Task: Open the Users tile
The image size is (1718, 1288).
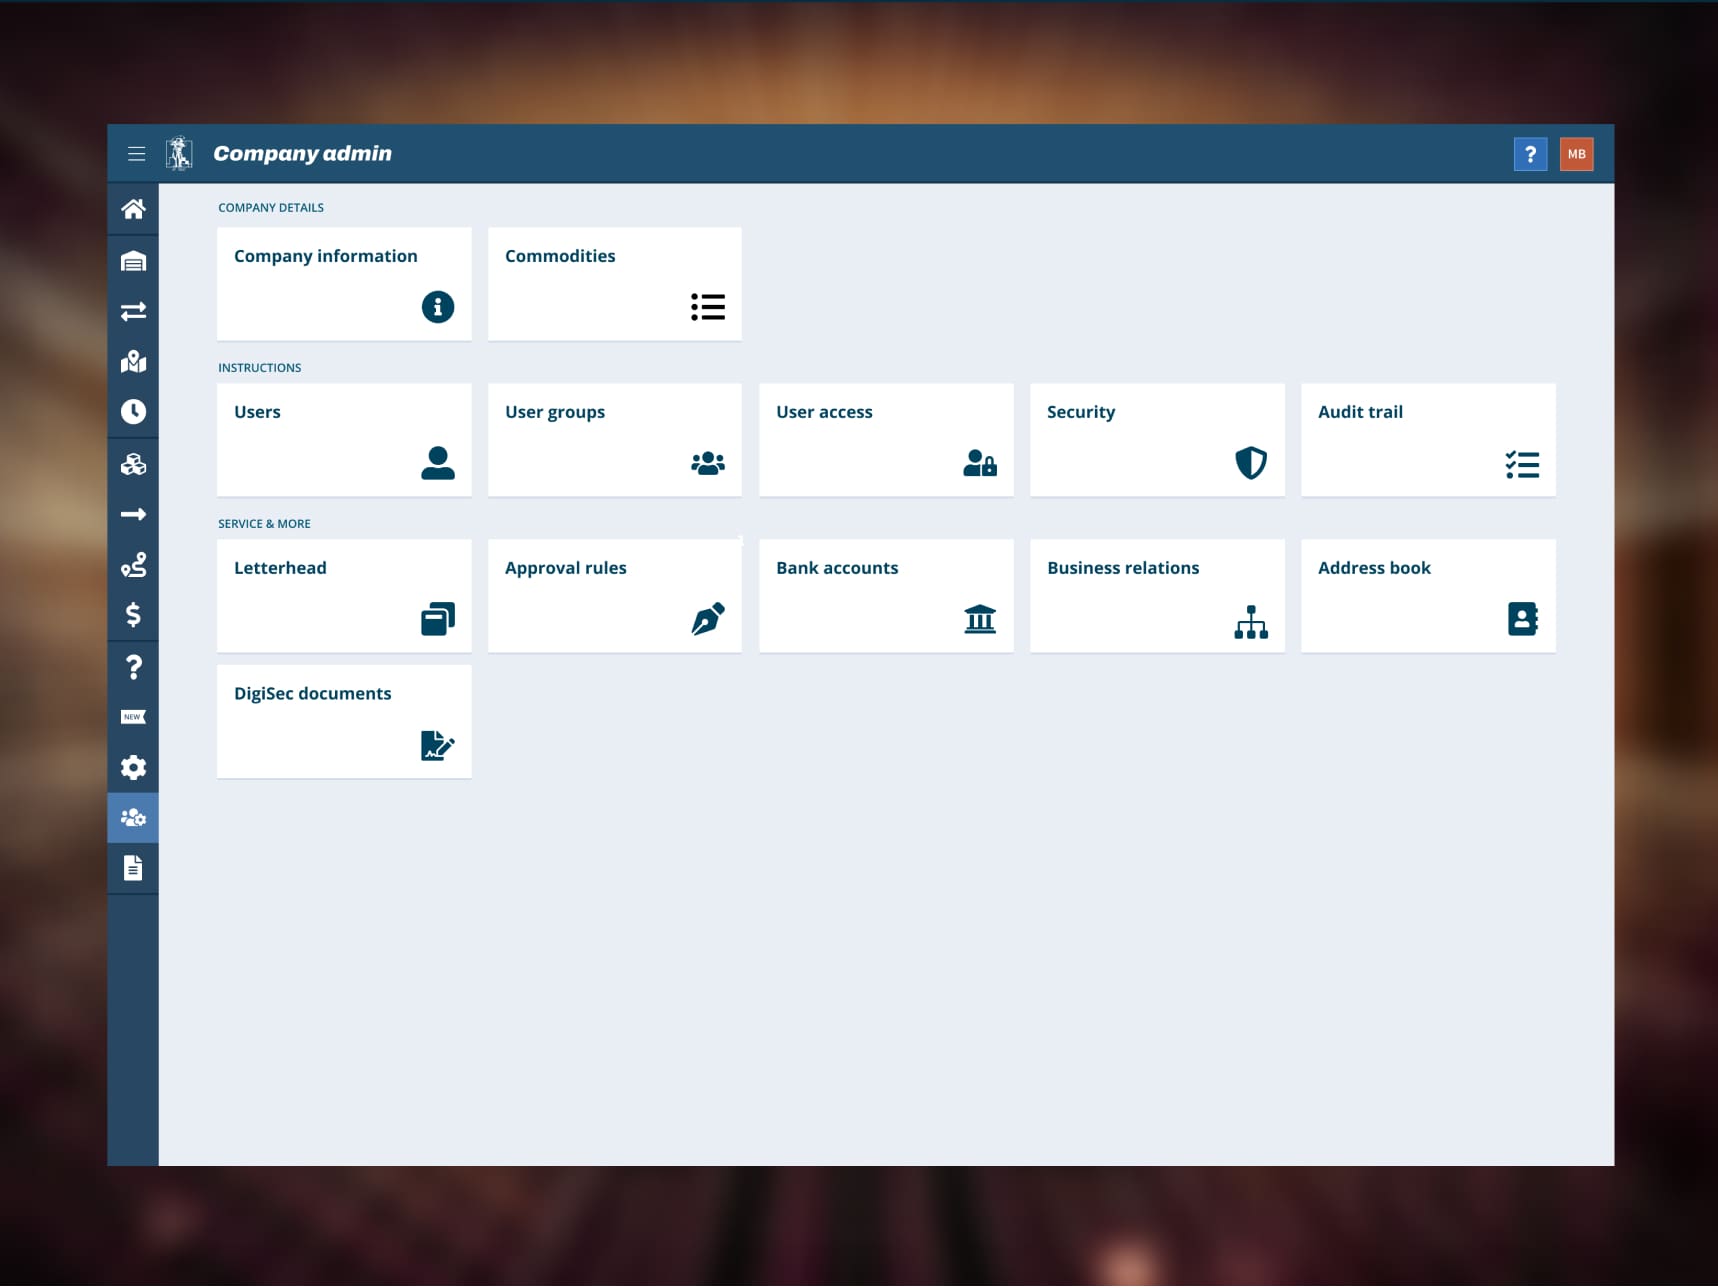Action: coord(344,440)
